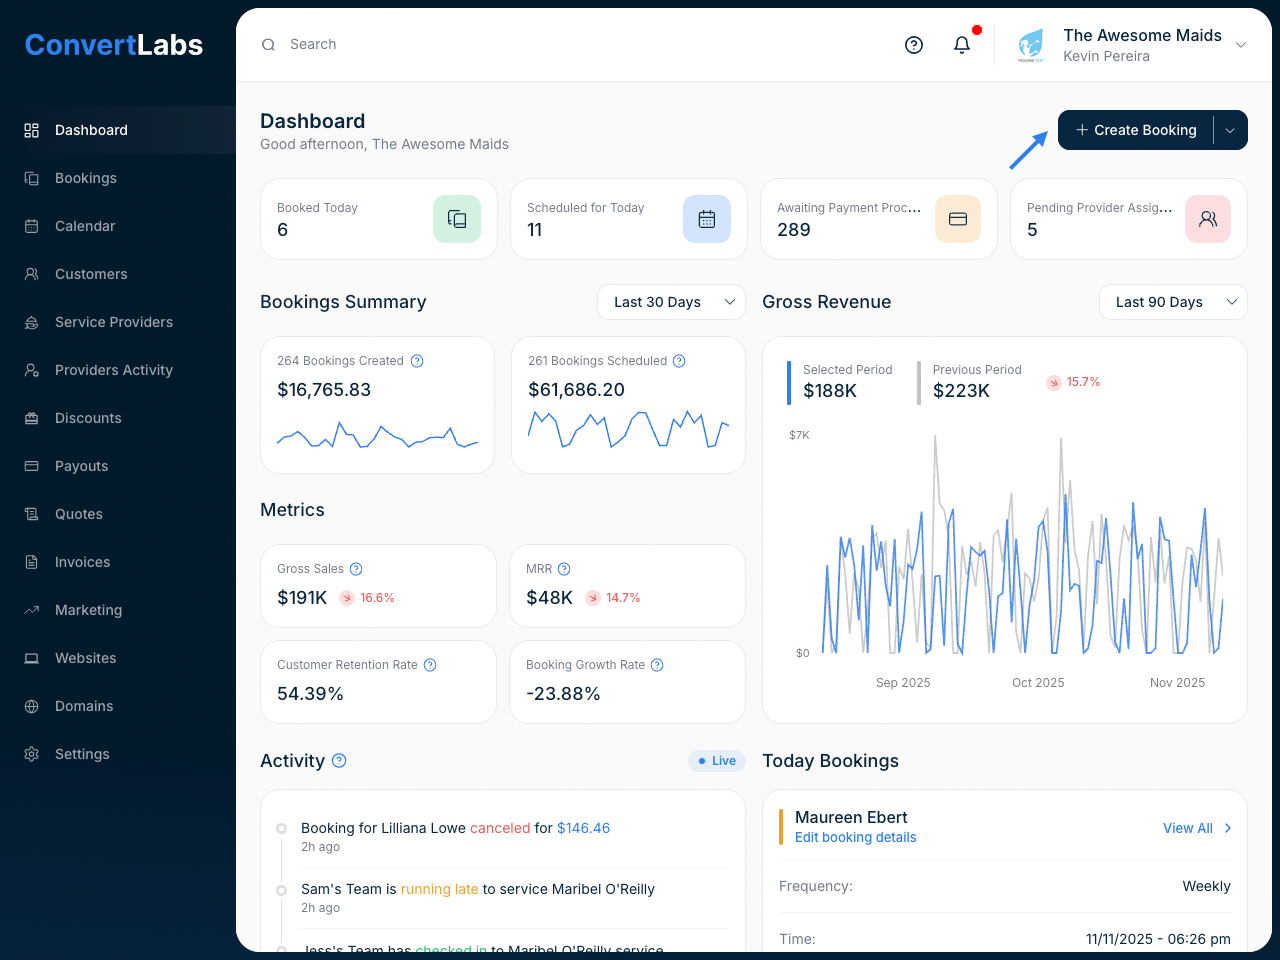The width and height of the screenshot is (1280, 960).
Task: Open the help question mark icon in header
Action: [x=914, y=45]
